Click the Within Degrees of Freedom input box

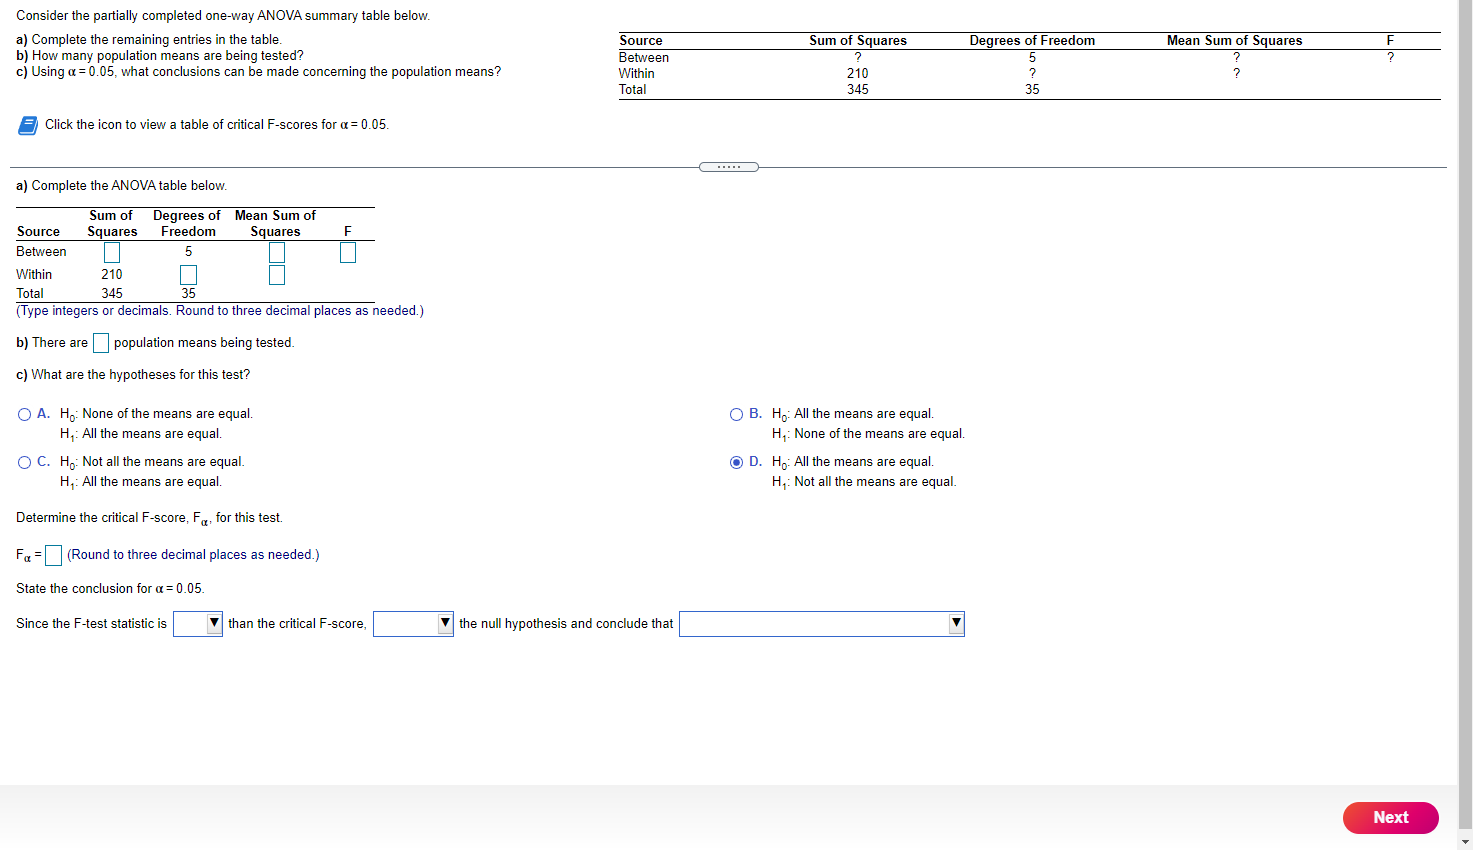pyautogui.click(x=188, y=274)
